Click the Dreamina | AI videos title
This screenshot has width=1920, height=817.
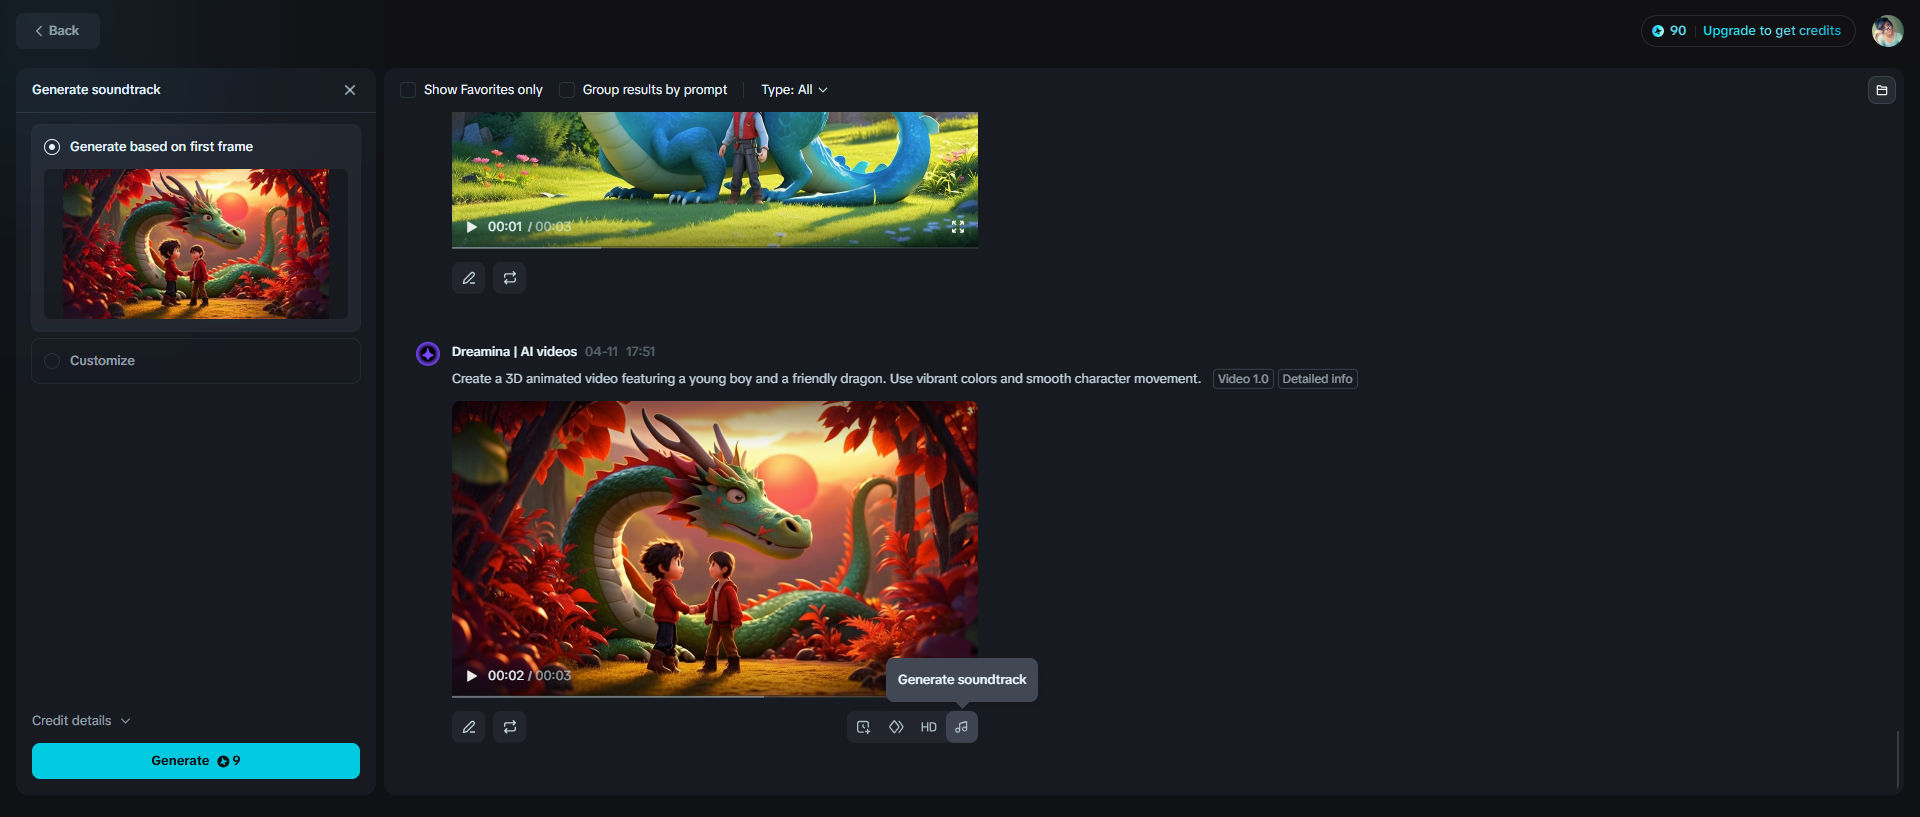pos(514,352)
